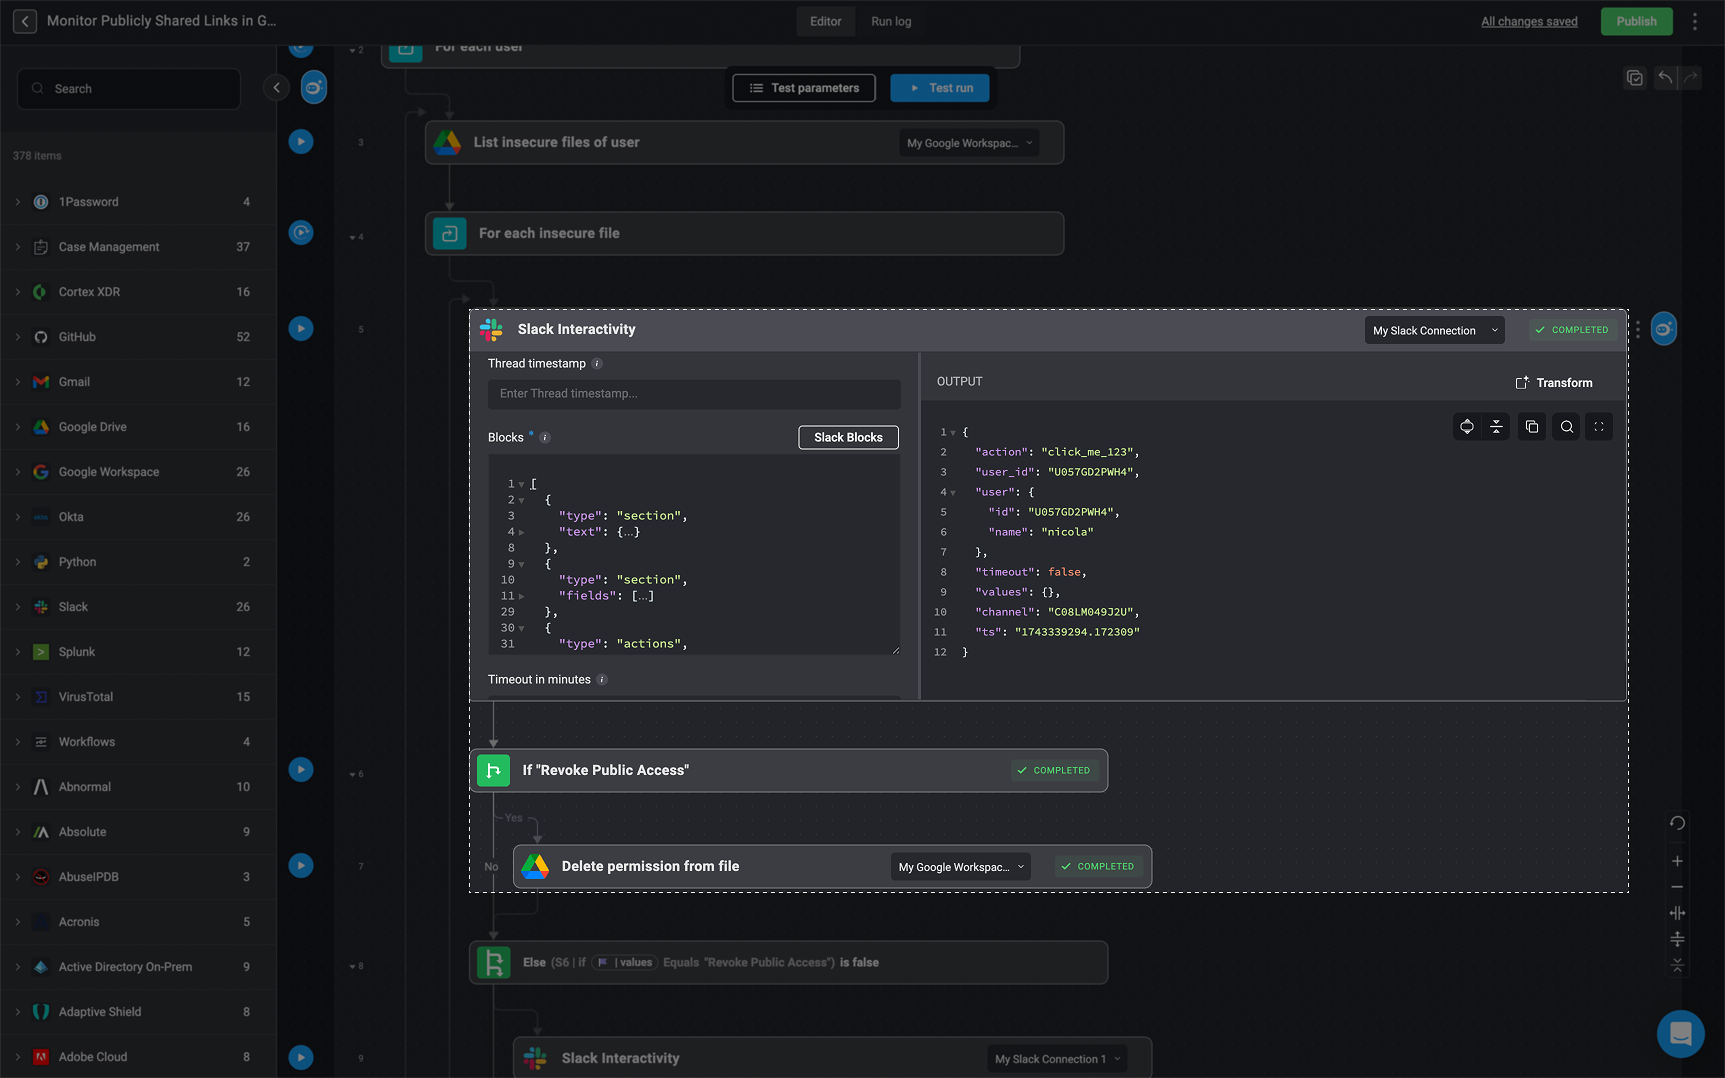1725x1078 pixels.
Task: Open My Slack Connection 1 dropdown
Action: coord(1057,1059)
